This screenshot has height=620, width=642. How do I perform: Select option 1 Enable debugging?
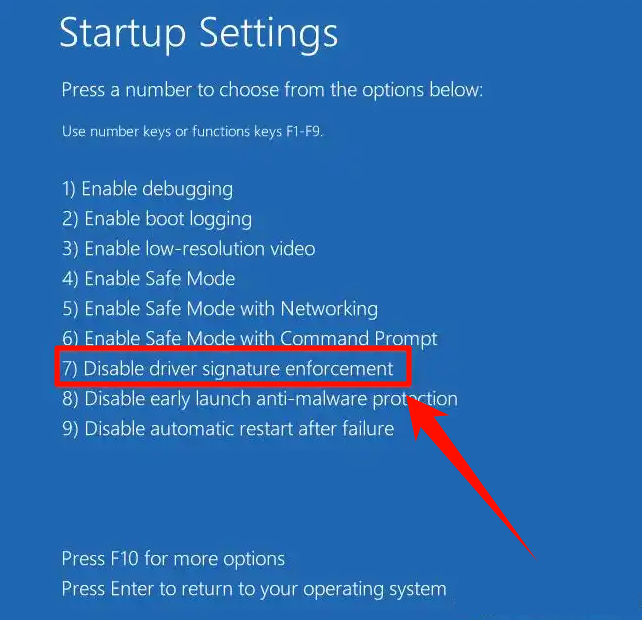147,190
